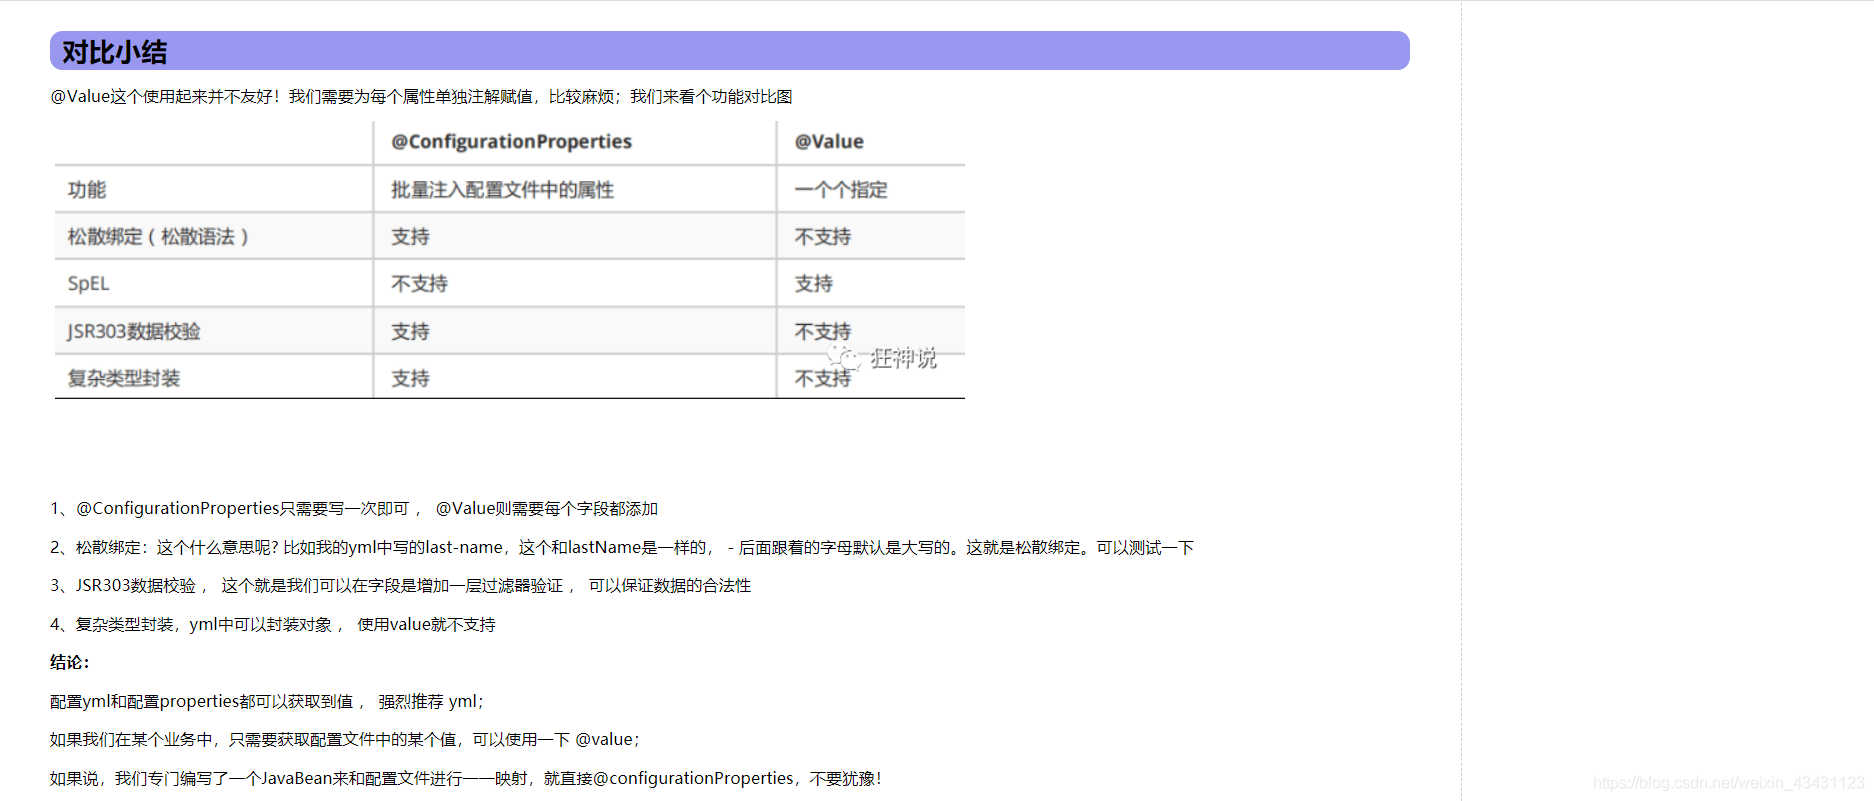This screenshot has height=801, width=1874.
Task: Click the @ConfigurationProperties table column header
Action: [x=511, y=142]
